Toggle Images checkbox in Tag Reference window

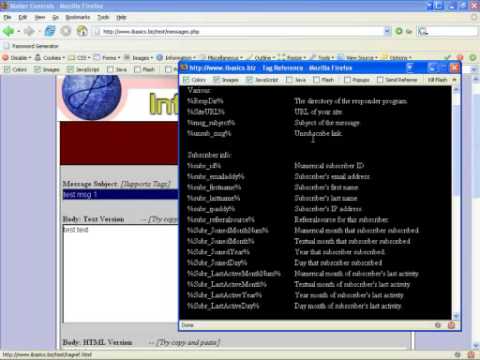tap(217, 80)
